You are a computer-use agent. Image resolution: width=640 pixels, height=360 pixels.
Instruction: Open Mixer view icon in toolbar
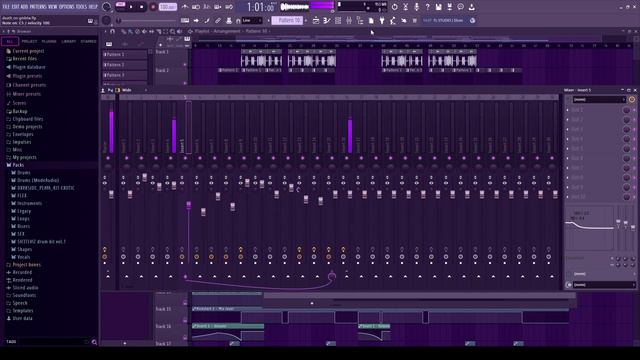tap(349, 20)
